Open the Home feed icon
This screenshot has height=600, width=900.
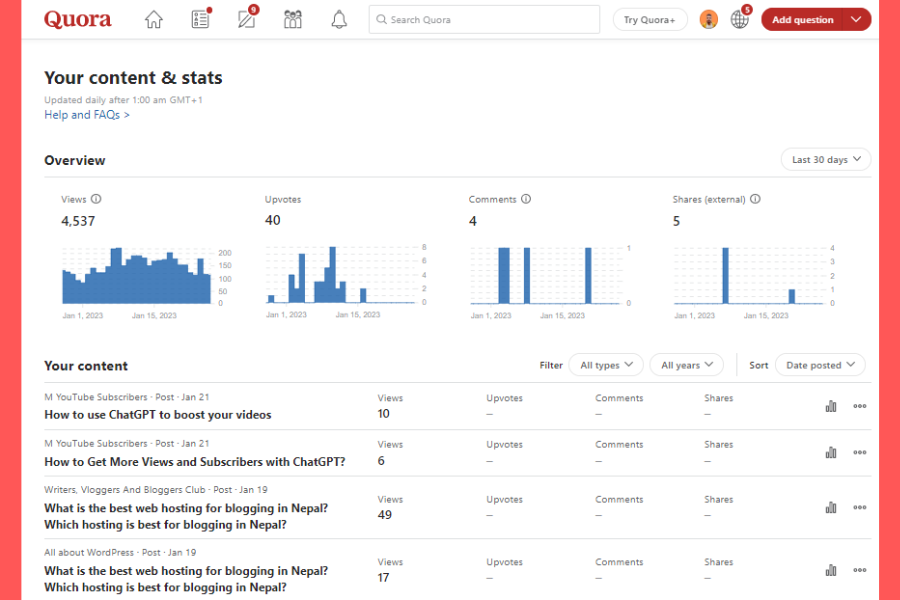point(153,20)
